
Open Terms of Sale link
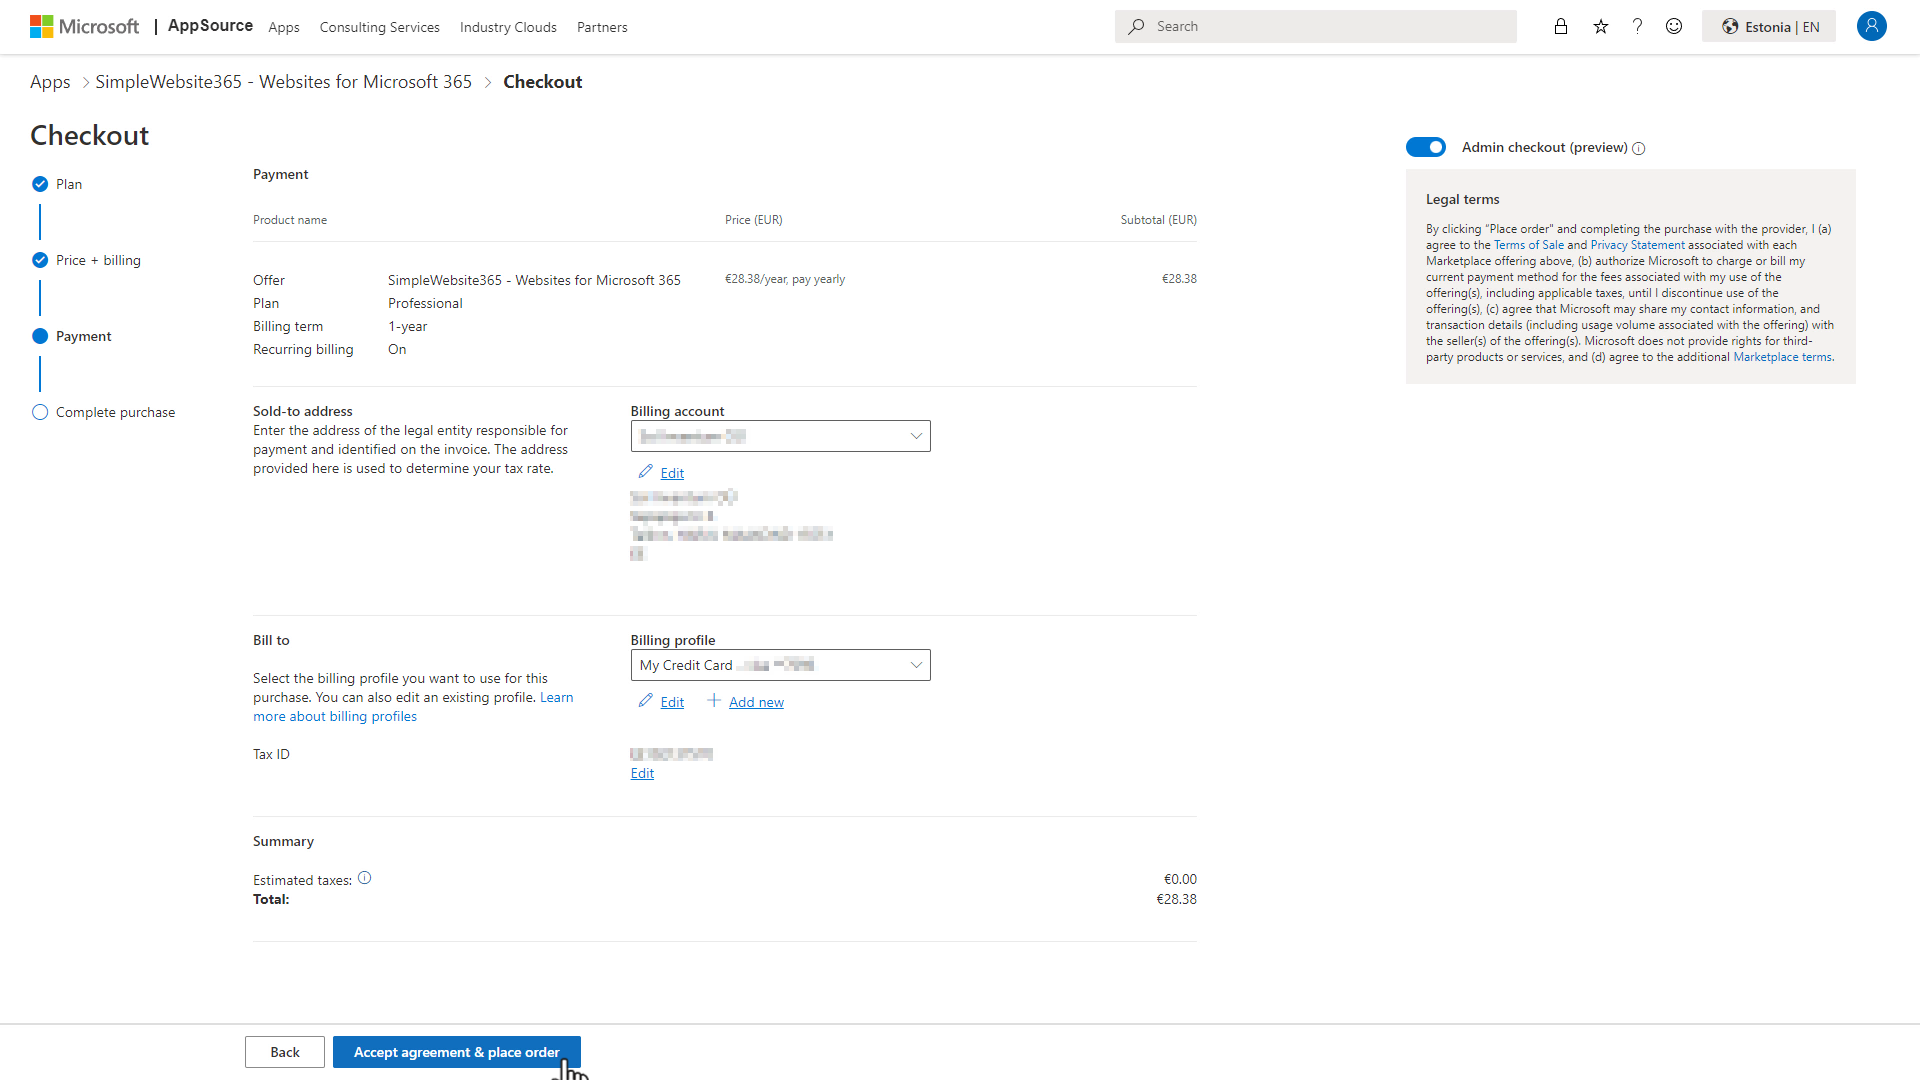(1529, 245)
